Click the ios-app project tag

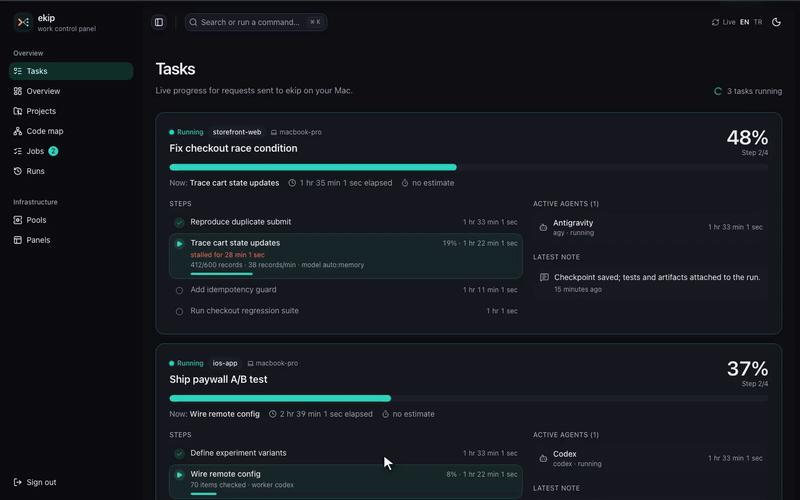pos(225,363)
